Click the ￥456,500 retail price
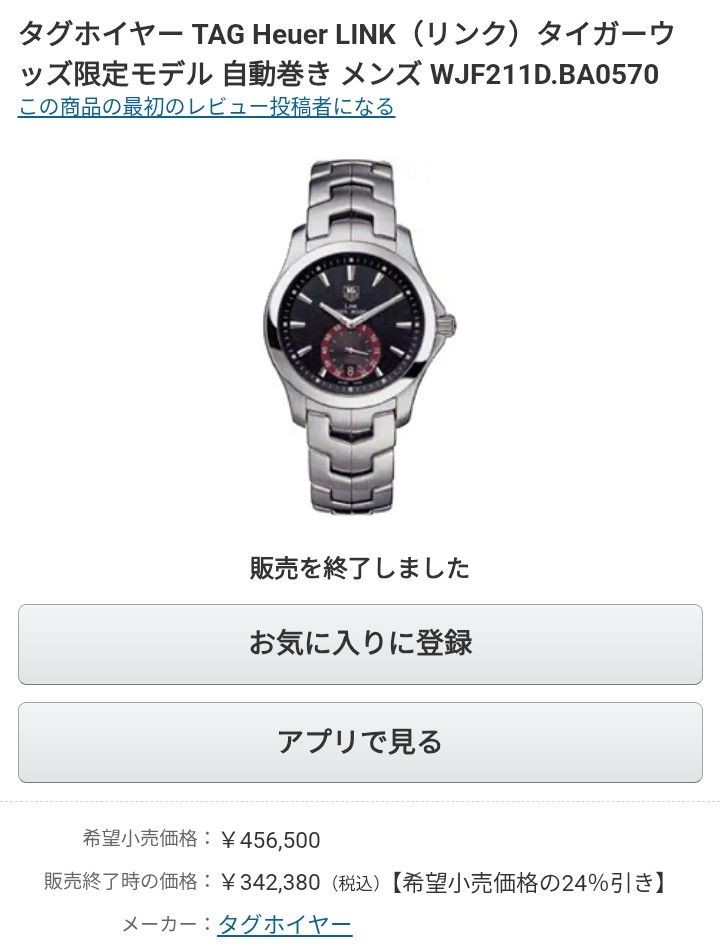 270,839
